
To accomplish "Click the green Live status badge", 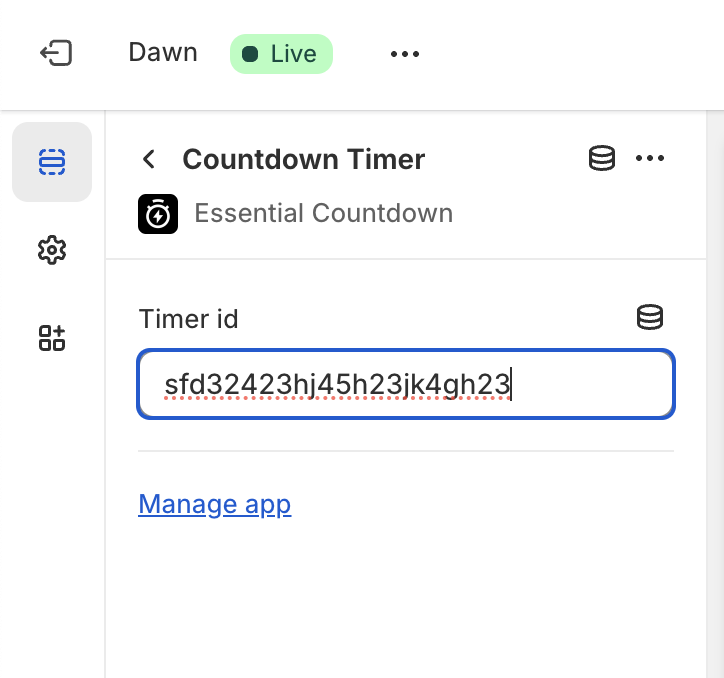I will 281,54.
